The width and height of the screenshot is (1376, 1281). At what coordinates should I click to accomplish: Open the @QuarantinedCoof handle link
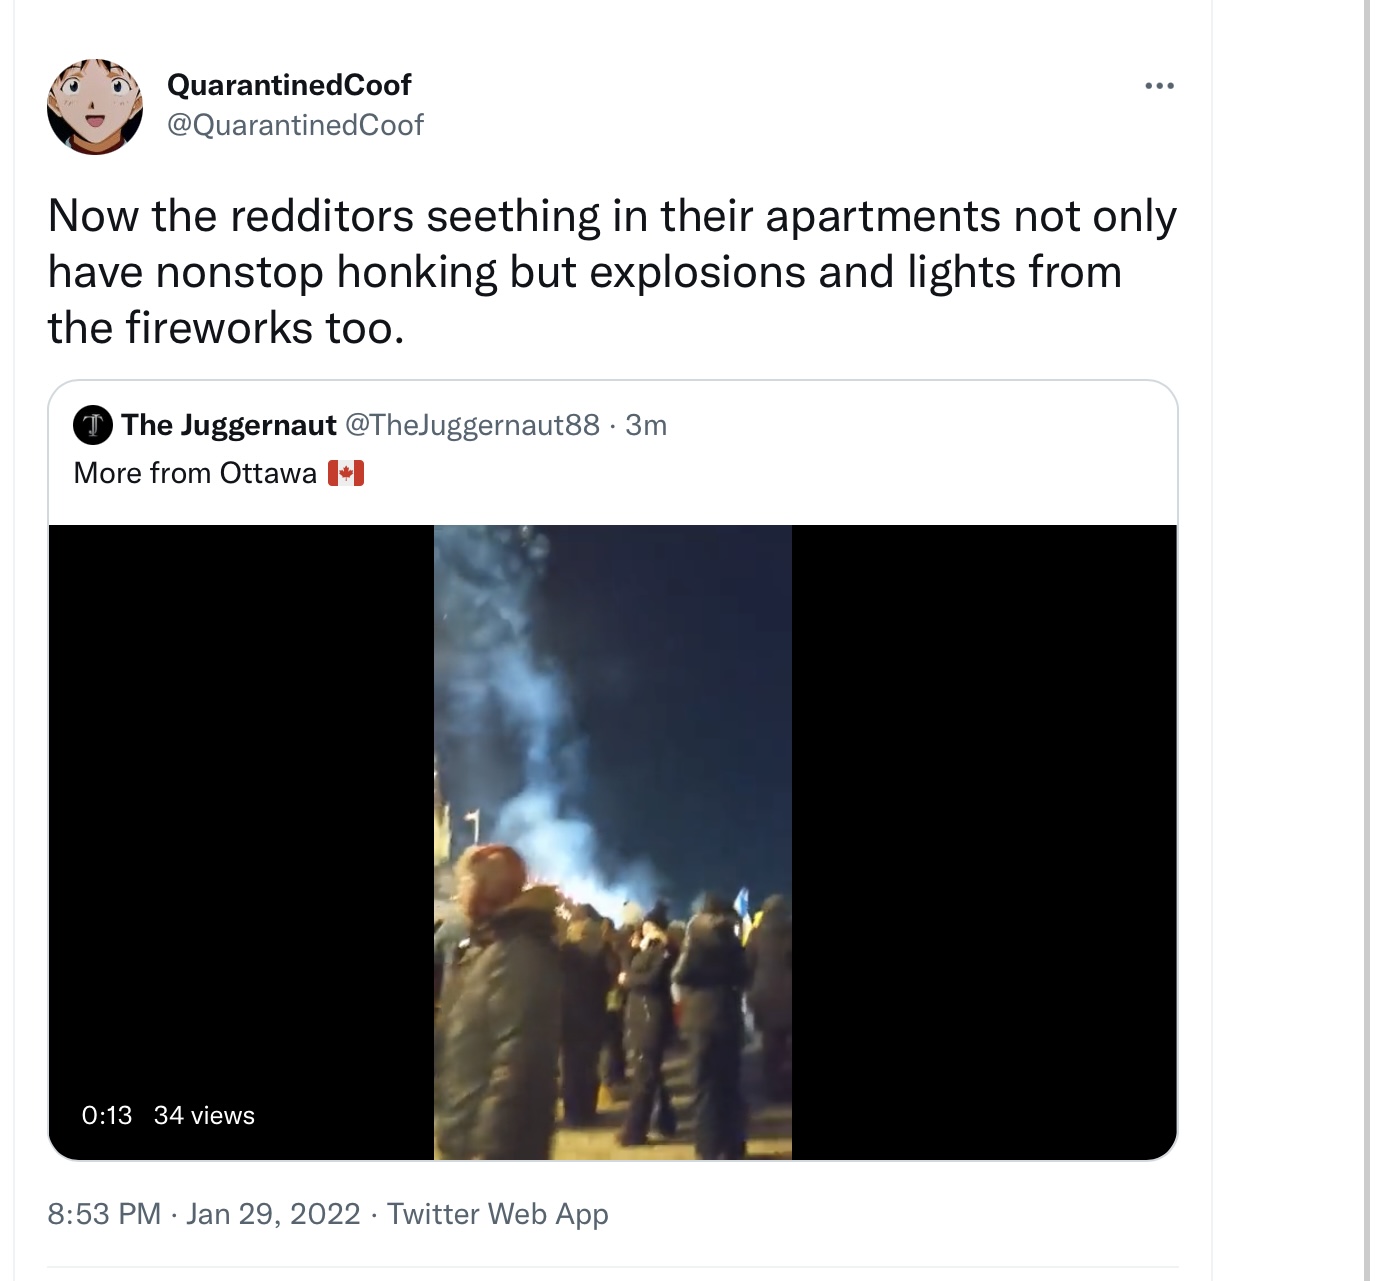[295, 125]
